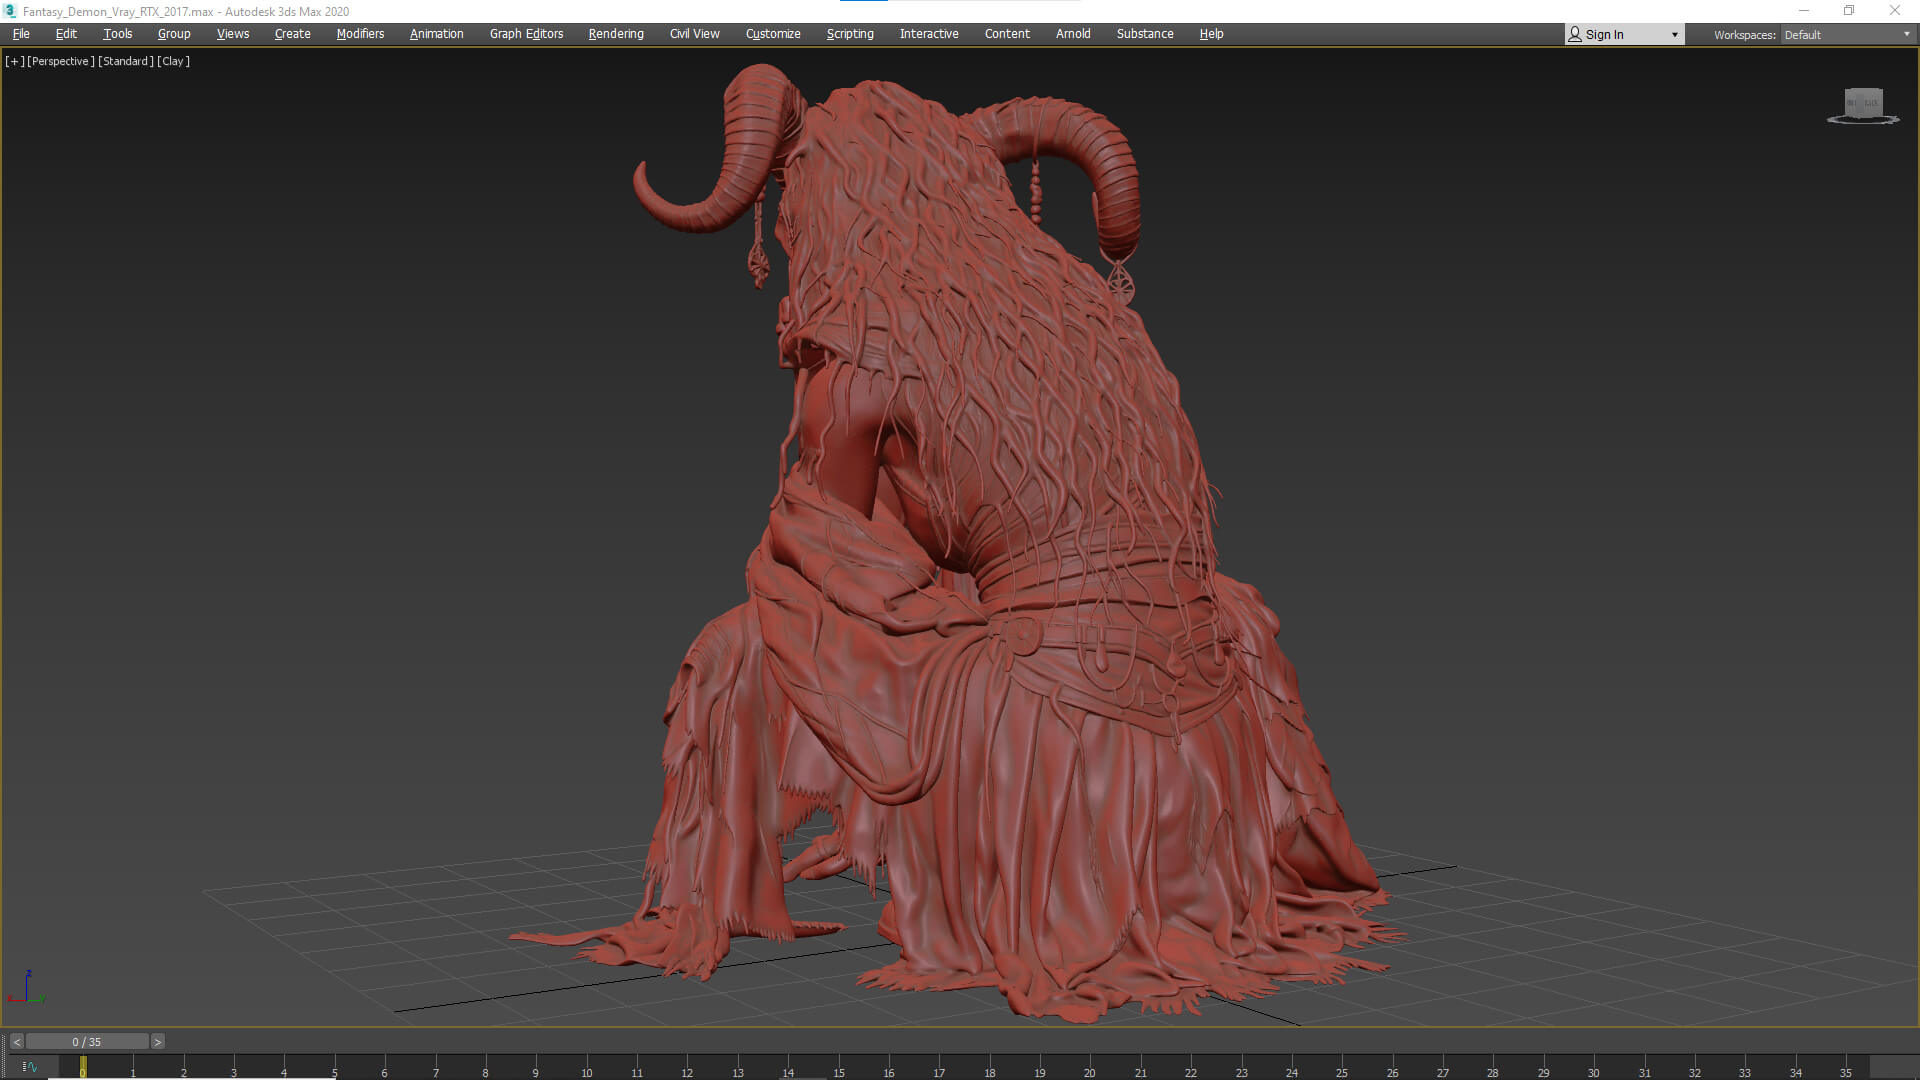This screenshot has width=1920, height=1080.
Task: Click frame 30 on the timeline track
Action: click(1593, 1068)
